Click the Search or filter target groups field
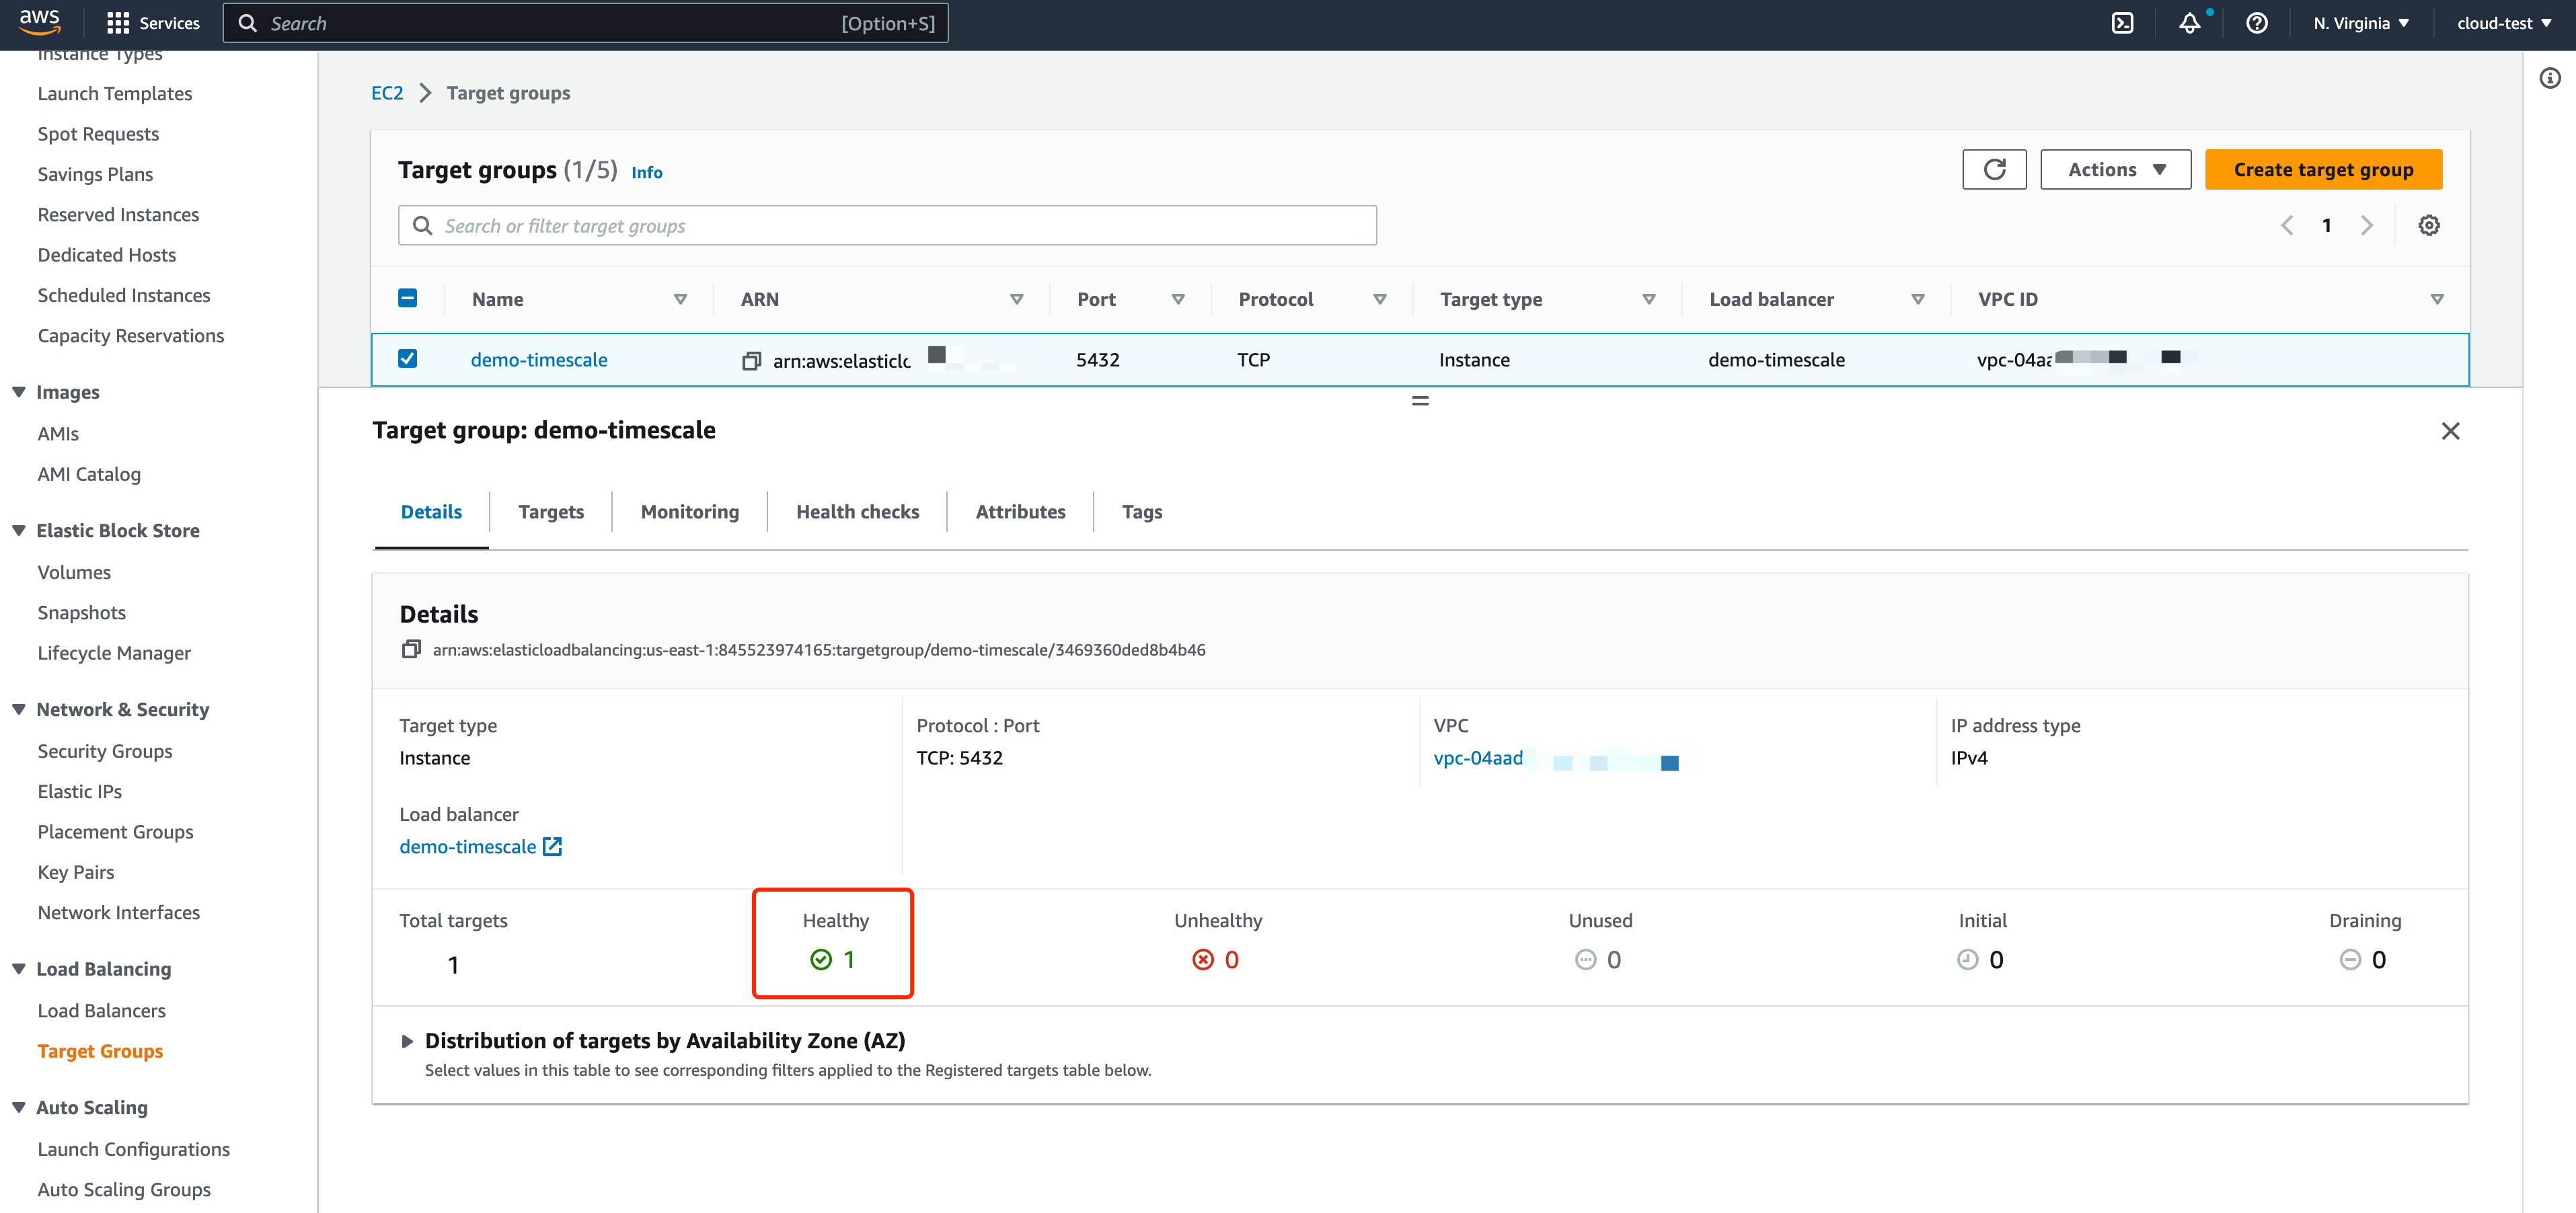The height and width of the screenshot is (1213, 2576). click(x=887, y=226)
